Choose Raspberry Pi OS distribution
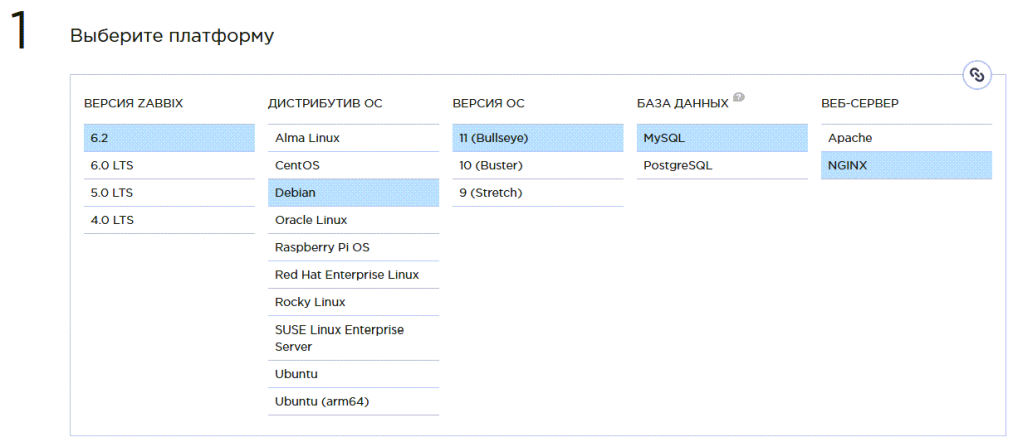Screen dimensions: 1022x442 click(x=353, y=248)
